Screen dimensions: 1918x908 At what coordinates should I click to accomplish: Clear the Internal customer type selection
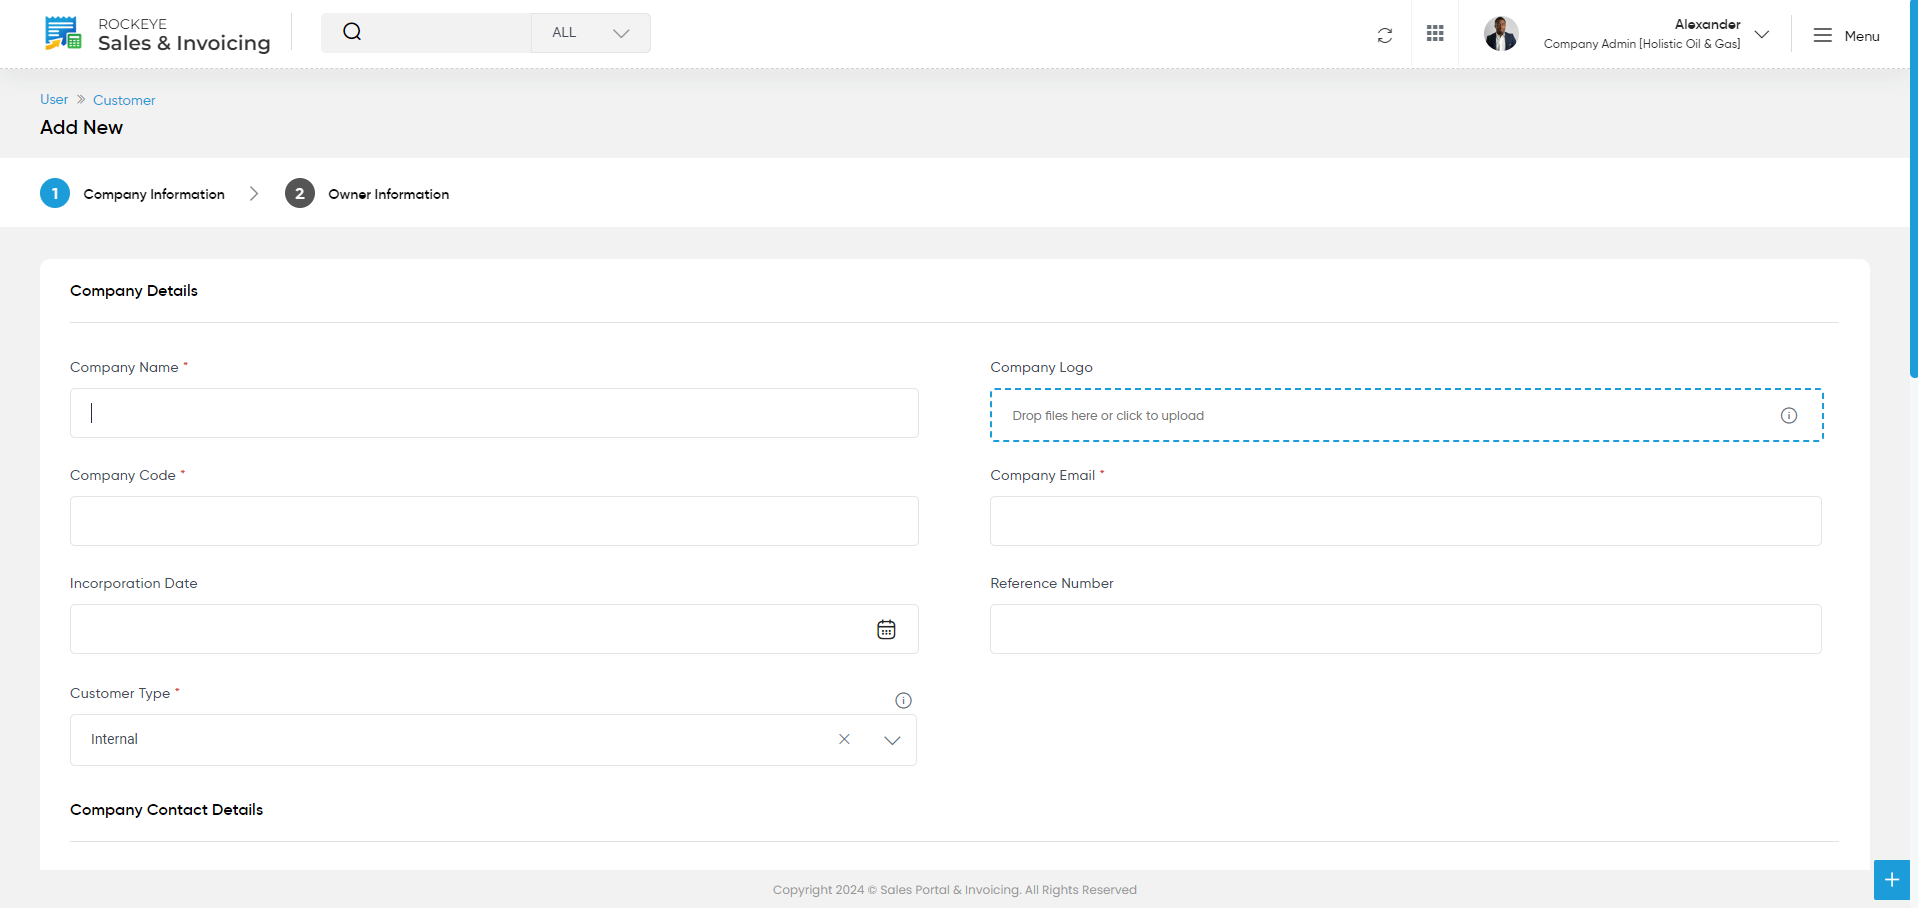[x=844, y=739]
